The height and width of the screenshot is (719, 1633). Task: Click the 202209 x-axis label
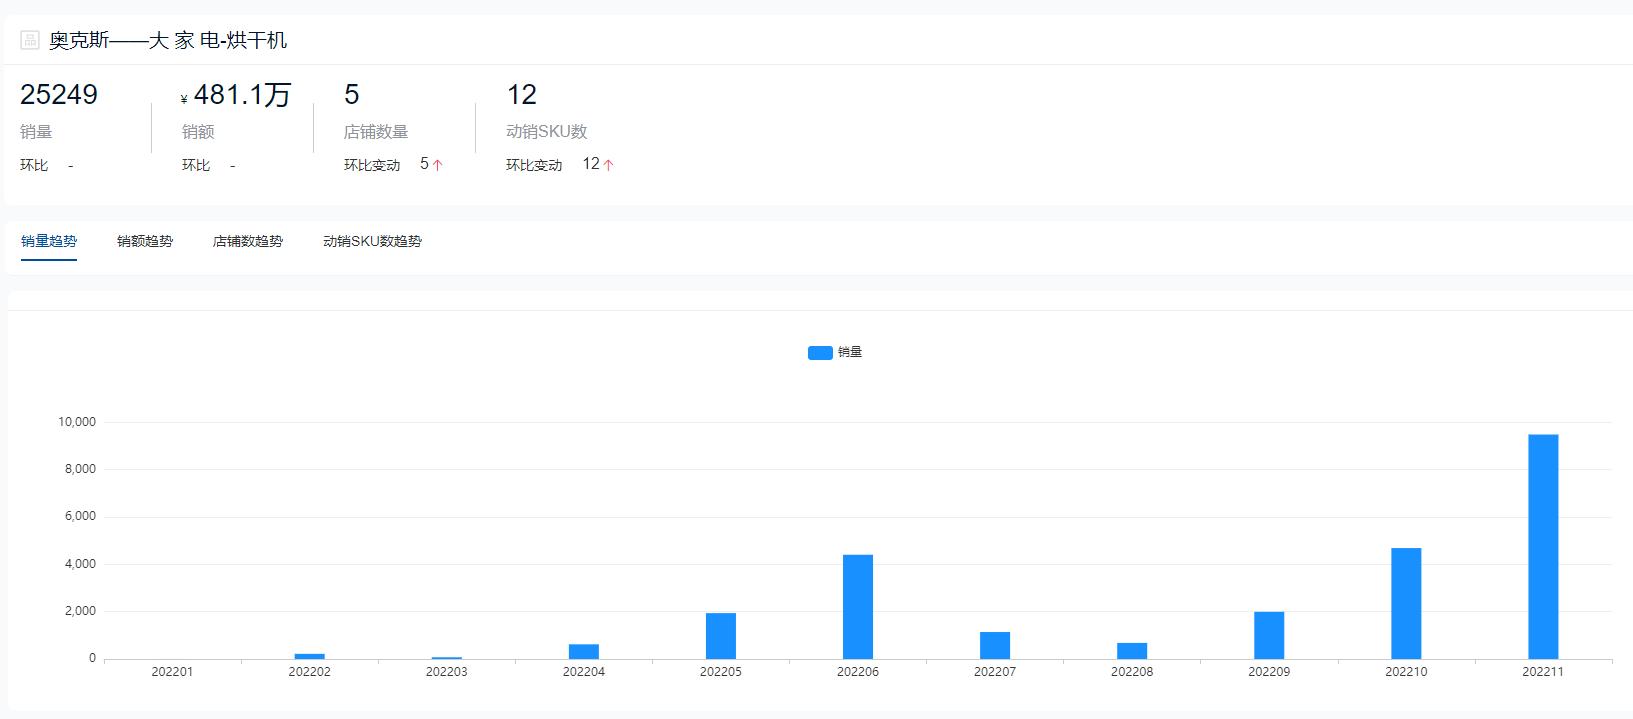pos(1269,672)
